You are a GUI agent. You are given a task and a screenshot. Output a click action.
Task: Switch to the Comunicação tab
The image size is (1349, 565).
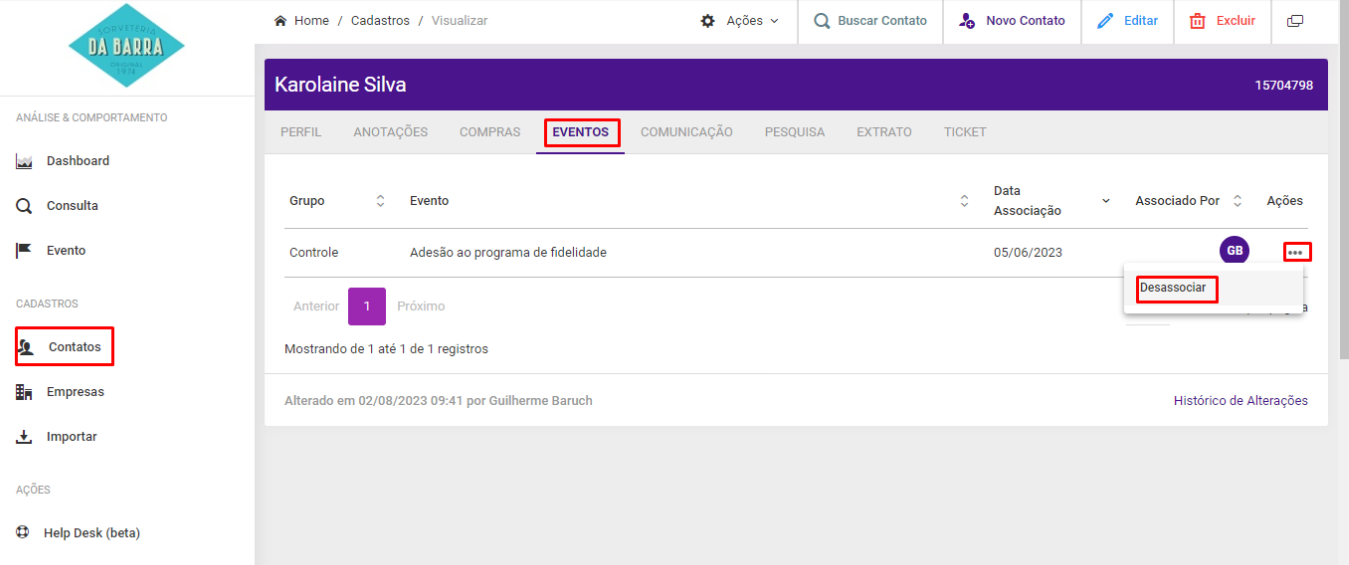point(686,132)
